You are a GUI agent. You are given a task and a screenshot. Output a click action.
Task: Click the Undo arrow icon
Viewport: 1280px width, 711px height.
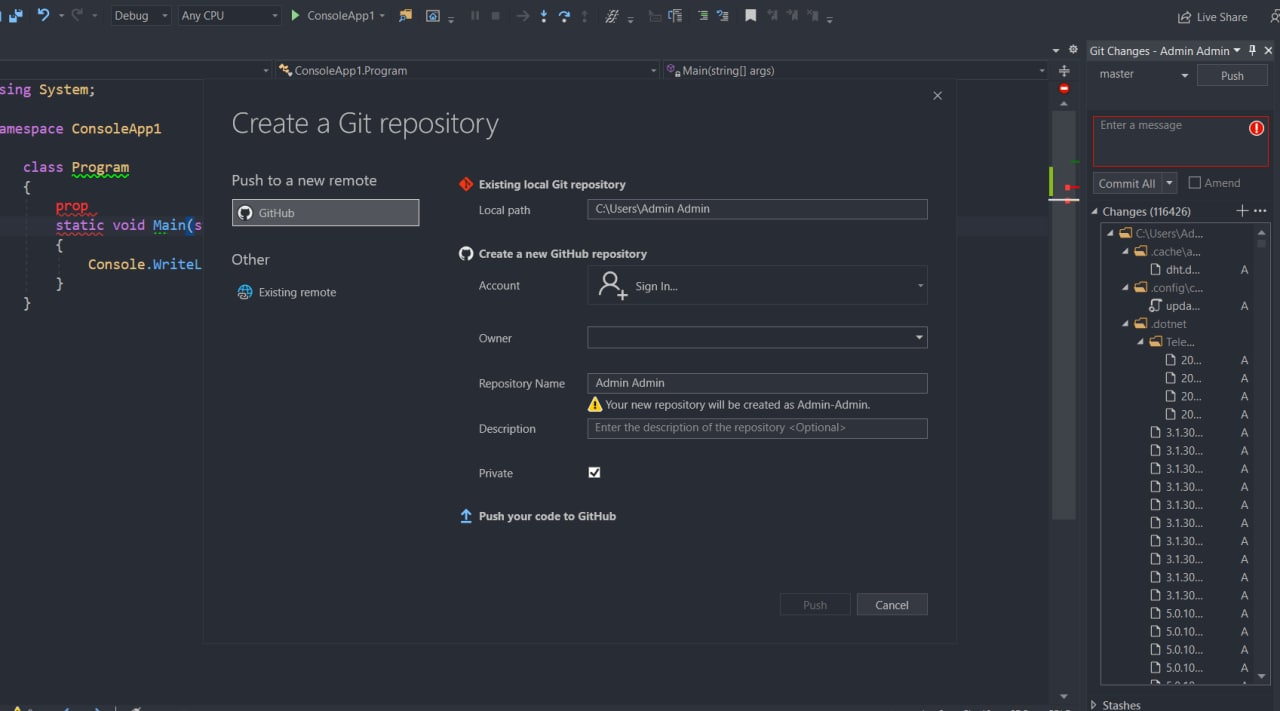[x=43, y=15]
